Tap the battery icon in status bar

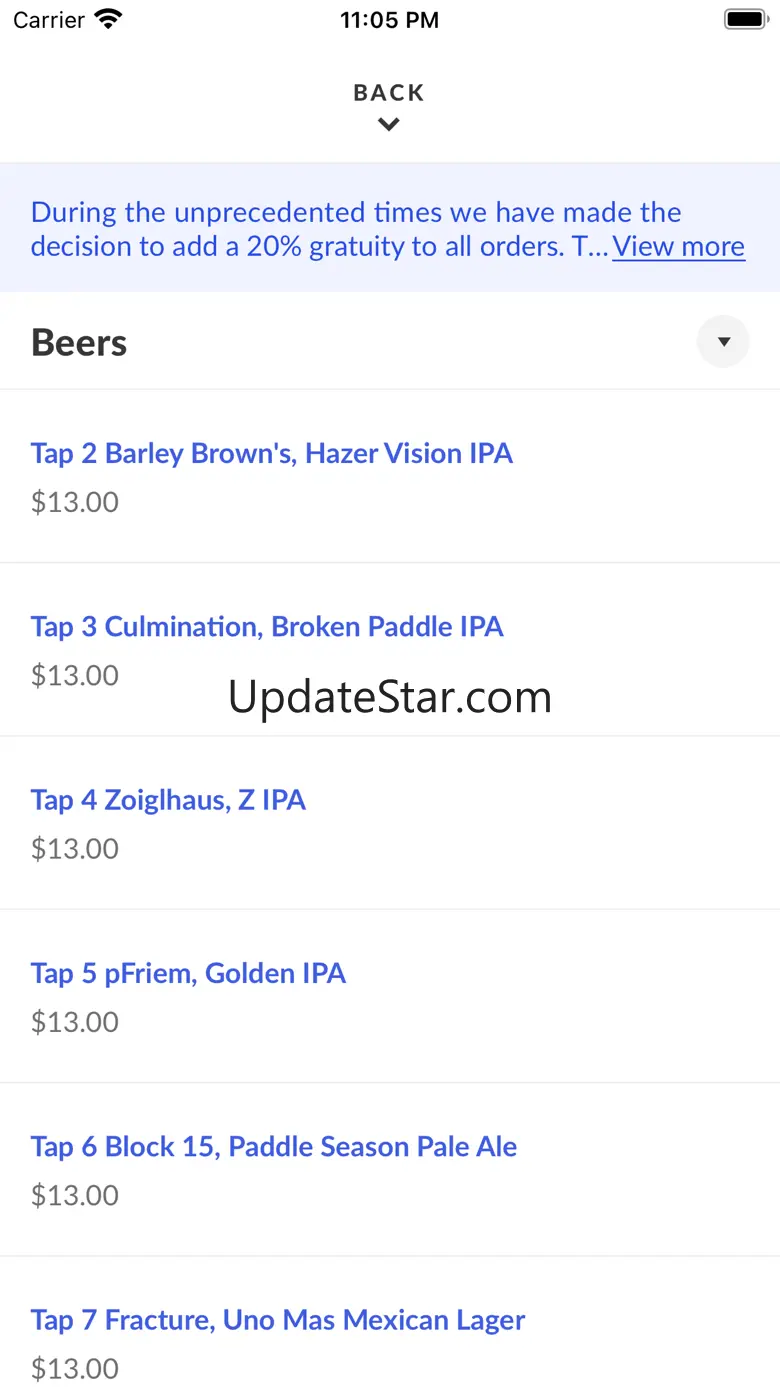744,19
